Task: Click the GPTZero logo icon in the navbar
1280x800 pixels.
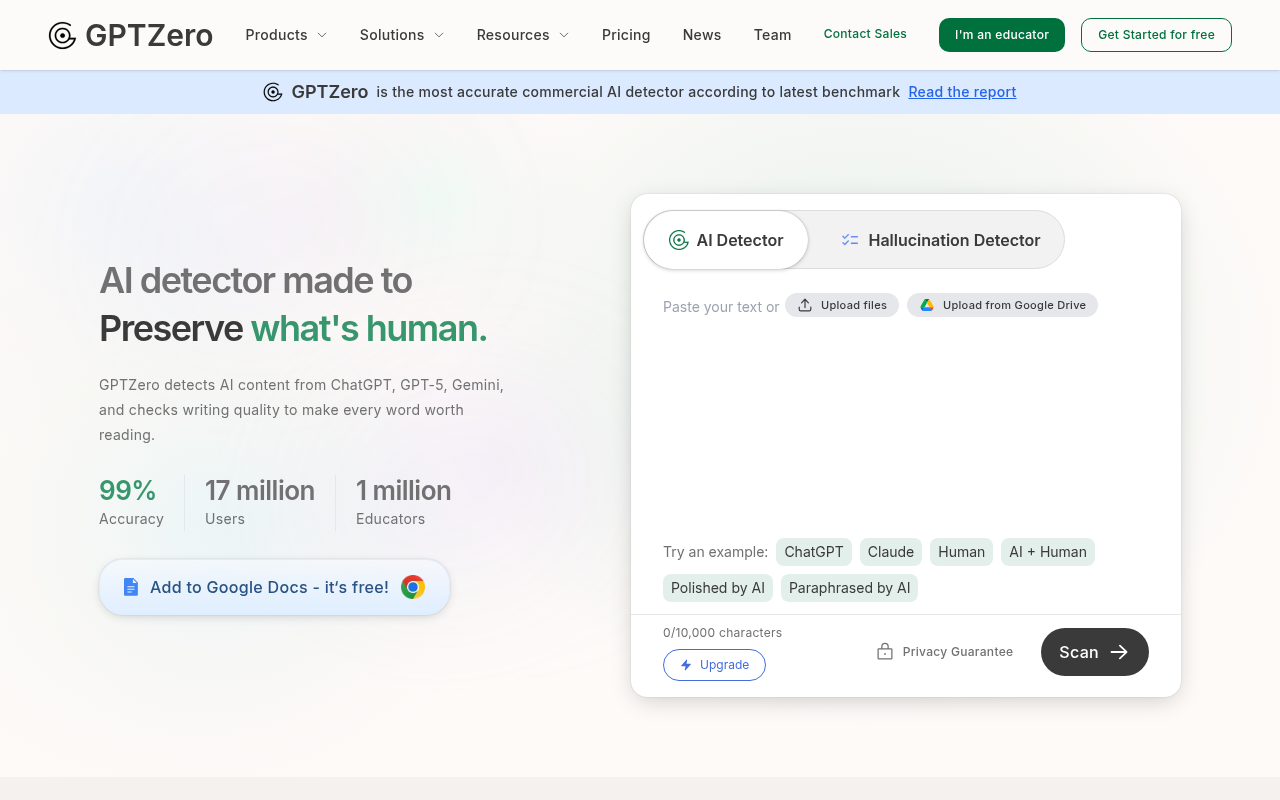Action: 62,35
